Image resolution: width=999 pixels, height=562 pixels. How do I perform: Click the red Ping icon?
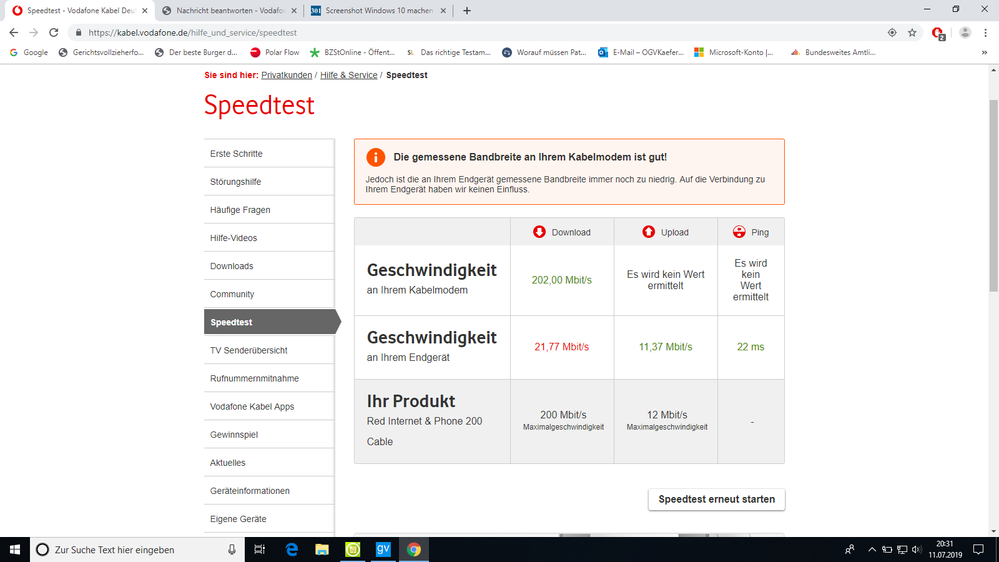pyautogui.click(x=738, y=232)
